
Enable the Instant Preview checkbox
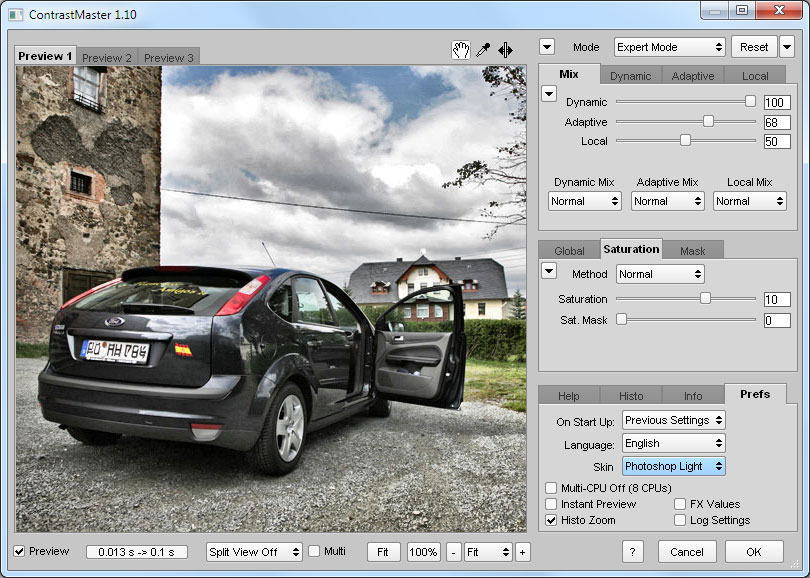(x=551, y=504)
